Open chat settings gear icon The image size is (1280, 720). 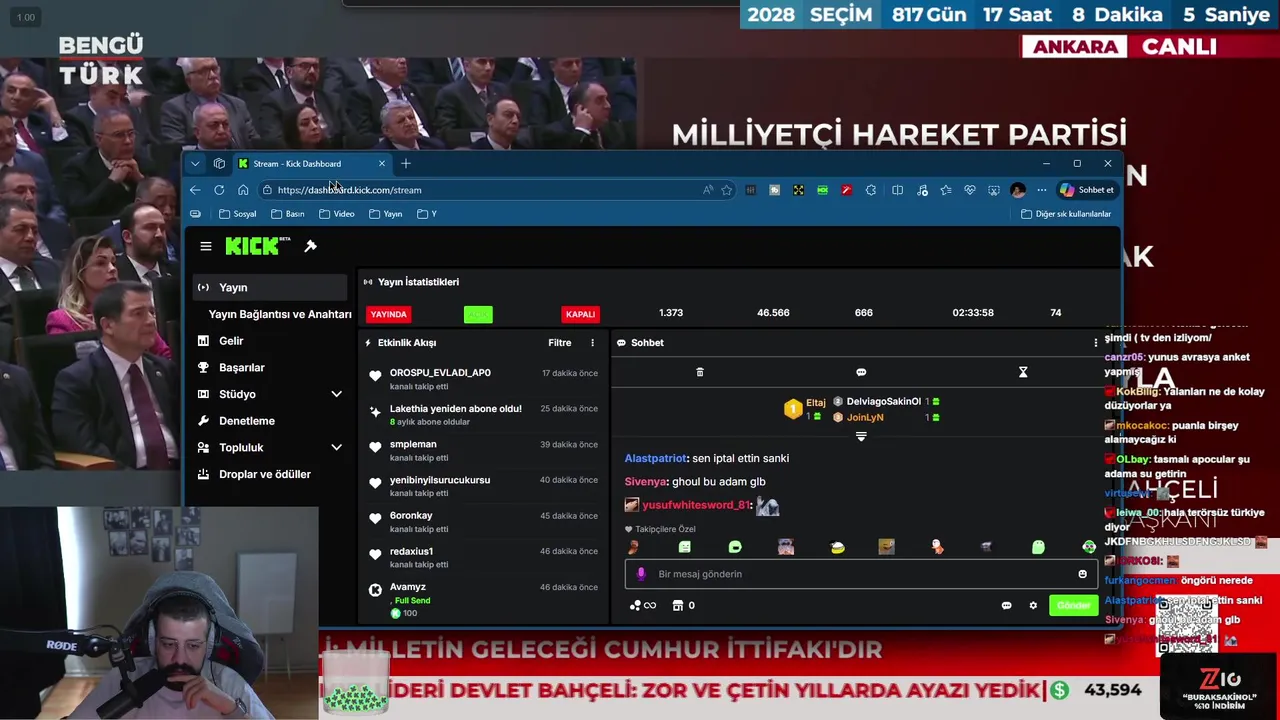coord(1033,605)
